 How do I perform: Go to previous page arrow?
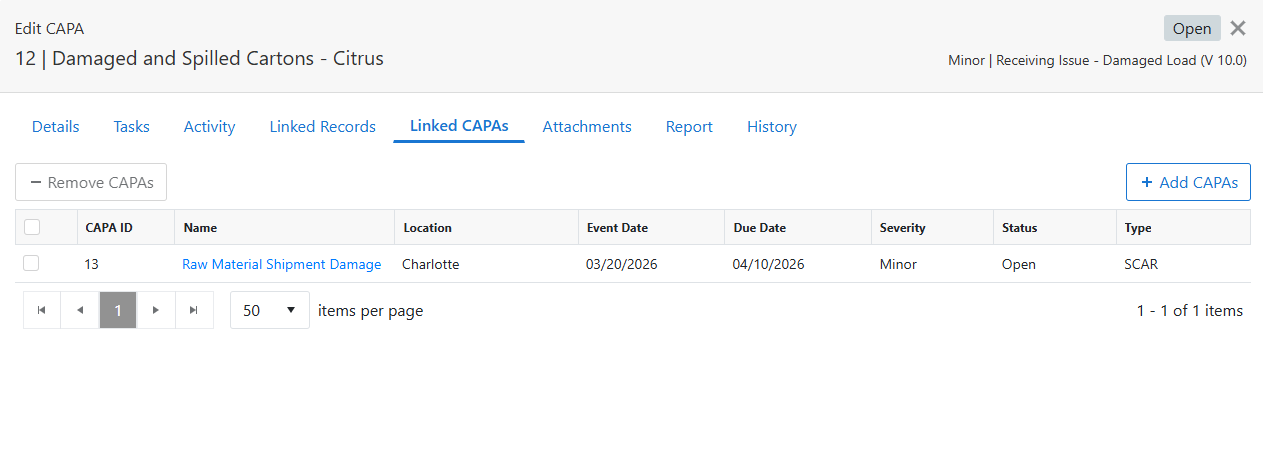[80, 310]
